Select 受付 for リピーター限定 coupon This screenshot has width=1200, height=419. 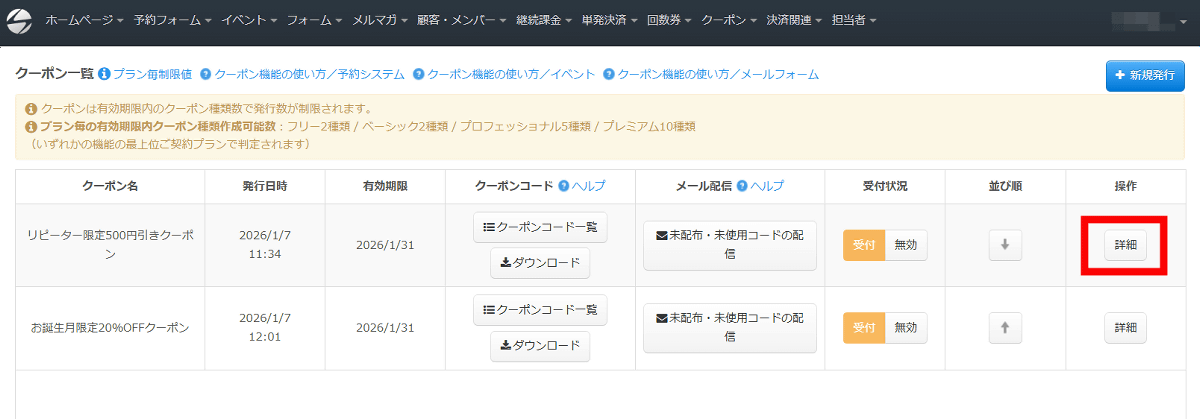(864, 245)
